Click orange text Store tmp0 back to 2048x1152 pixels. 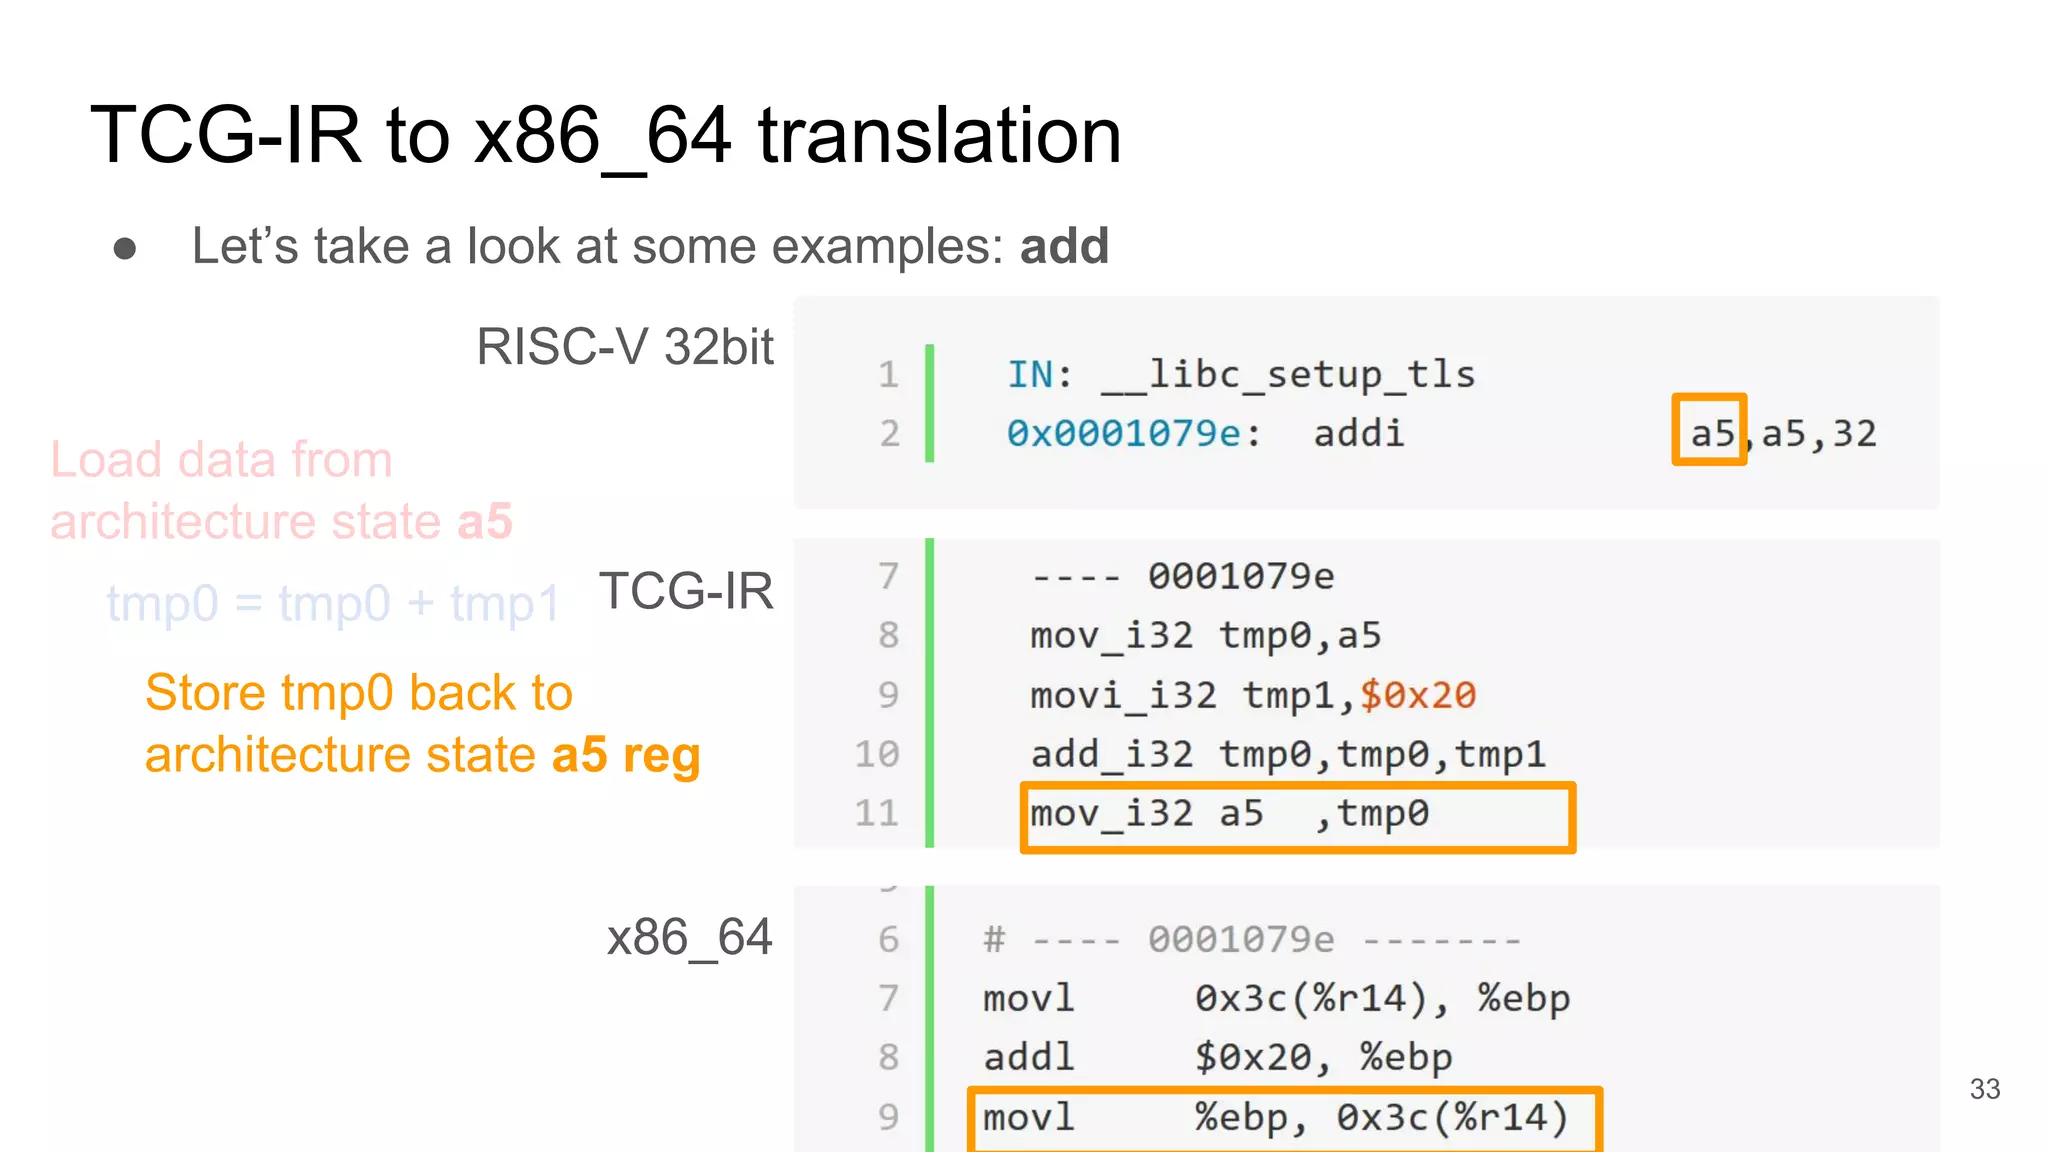pyautogui.click(x=359, y=693)
